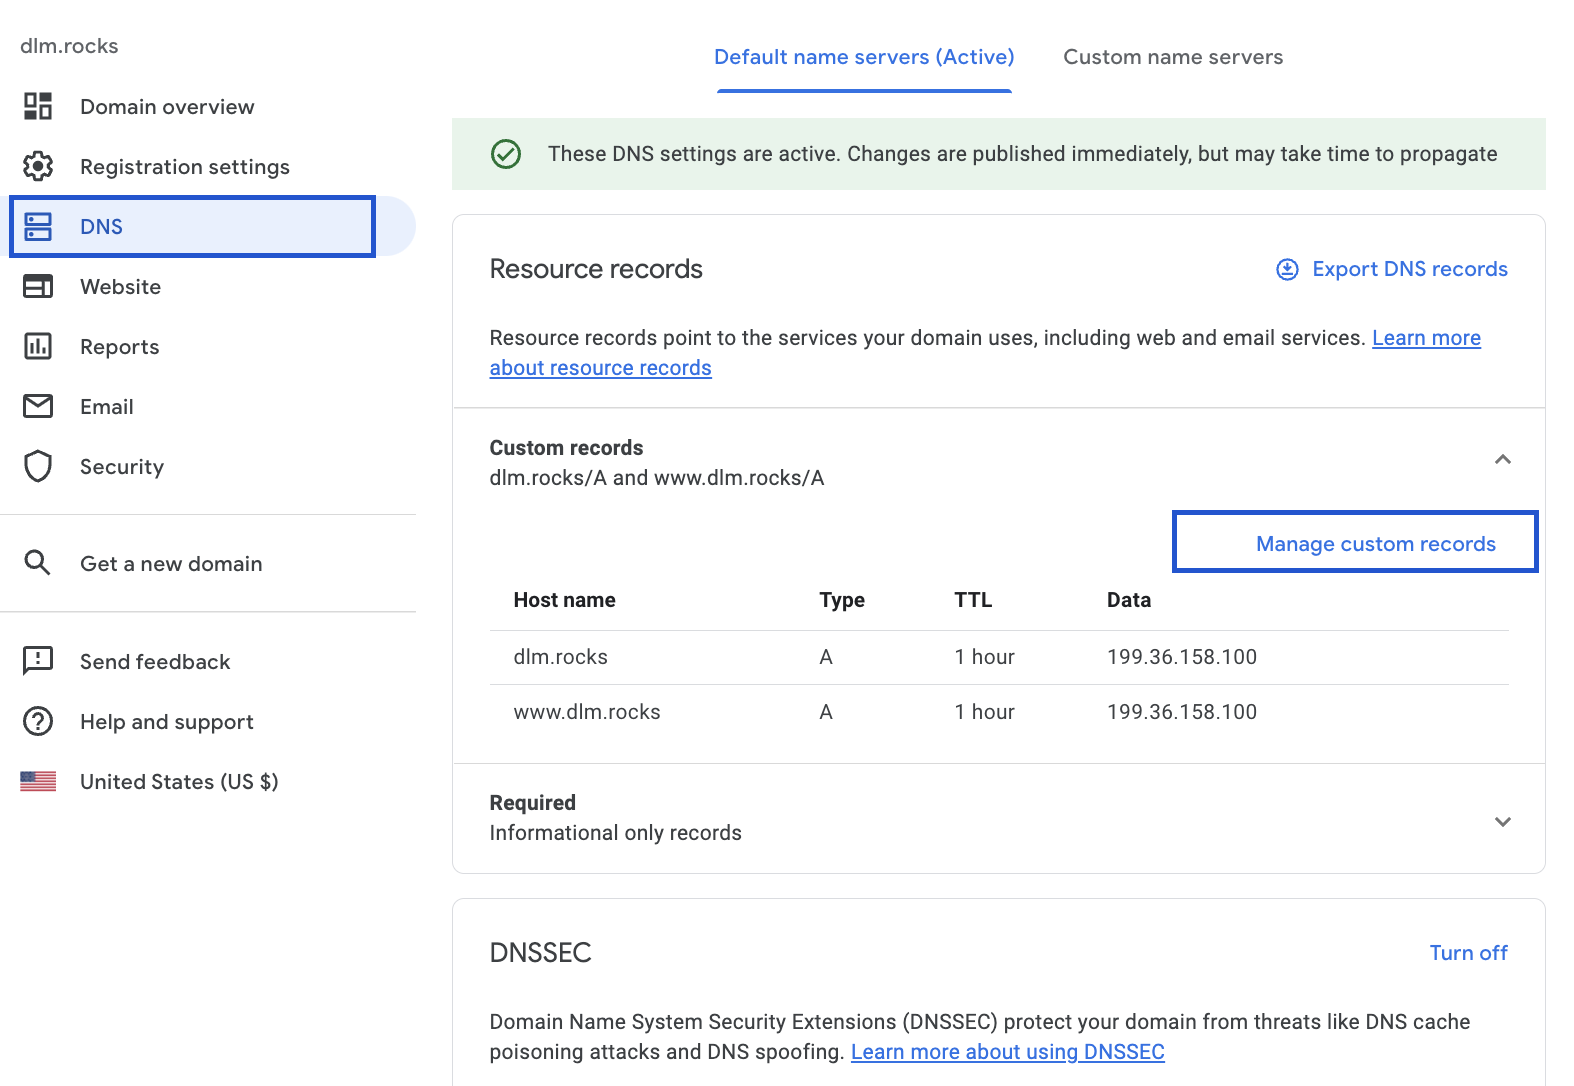Collapse the Custom records section
Screen dimensions: 1574x1086
point(1502,460)
